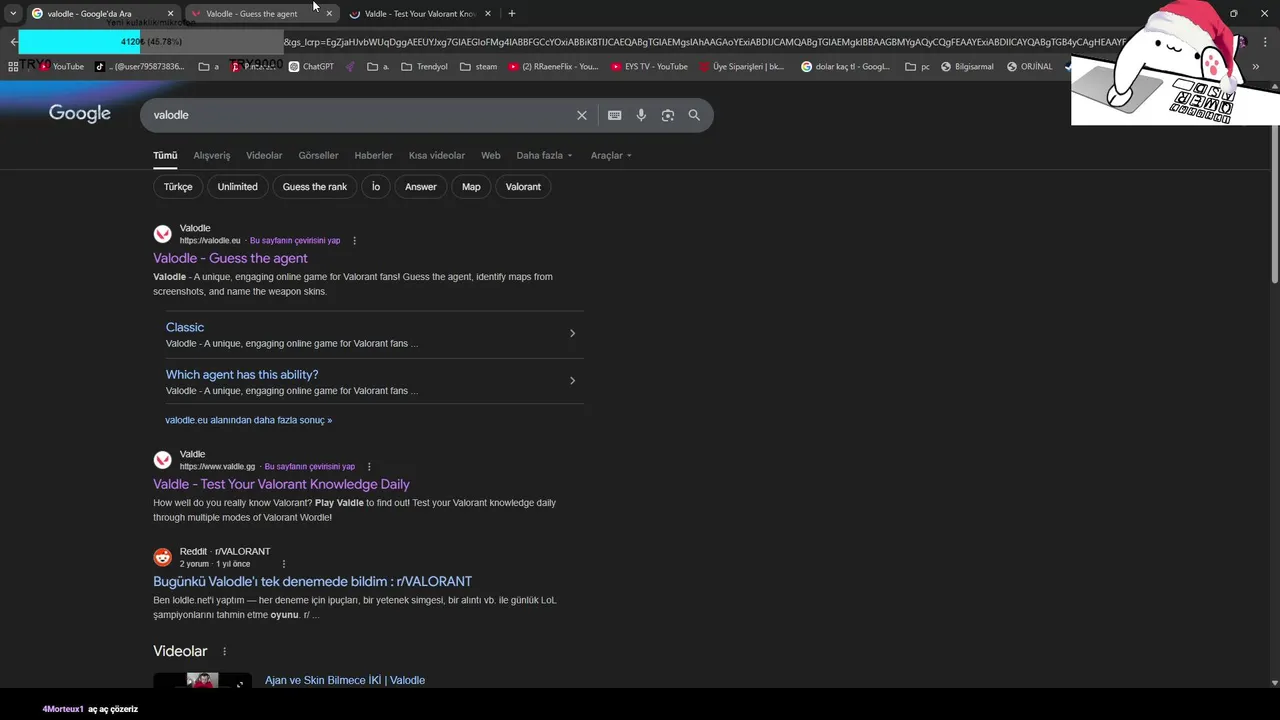This screenshot has height=720, width=1280.
Task: Open the steam bookmarks folder
Action: coord(478,67)
